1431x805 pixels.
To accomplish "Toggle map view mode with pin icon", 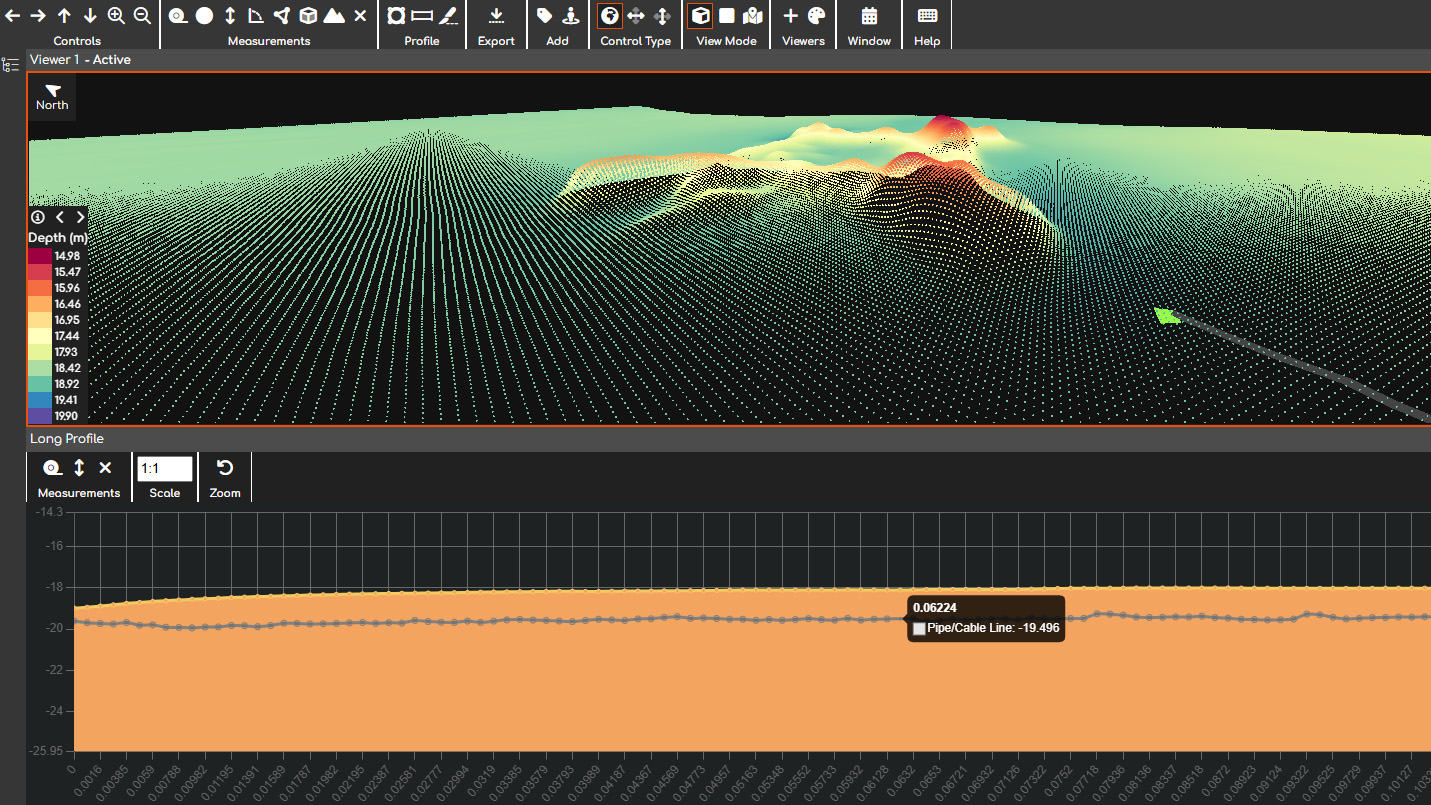I will click(x=753, y=16).
